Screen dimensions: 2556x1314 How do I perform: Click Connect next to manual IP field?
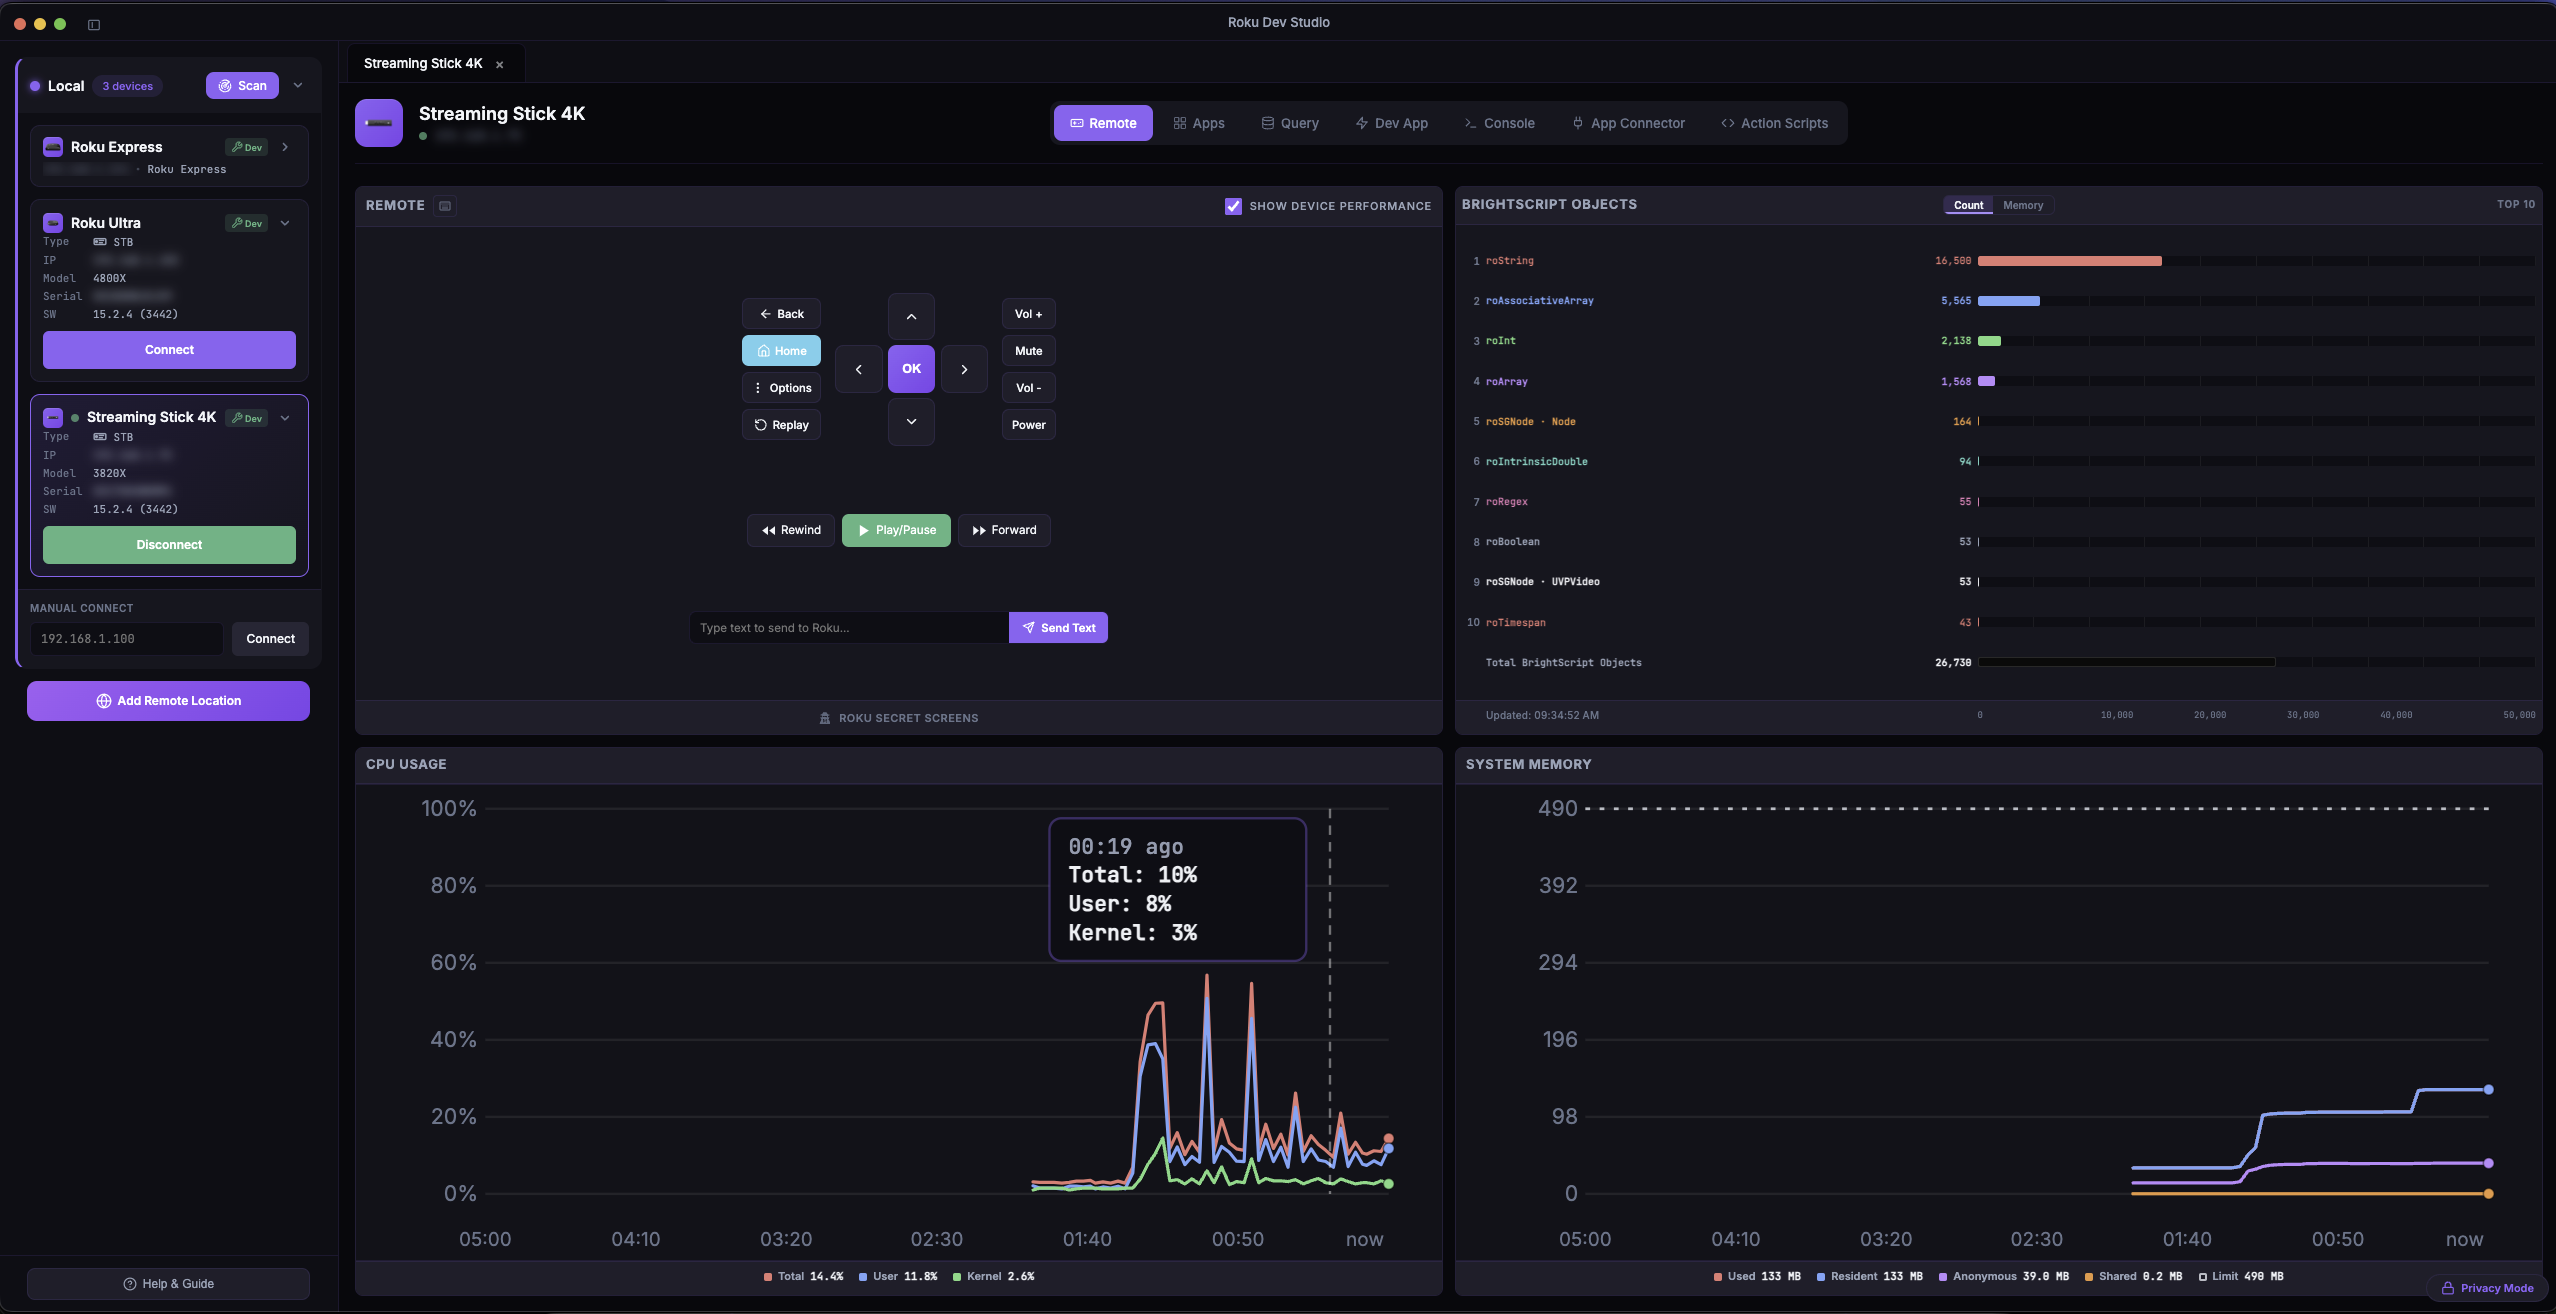pyautogui.click(x=270, y=639)
